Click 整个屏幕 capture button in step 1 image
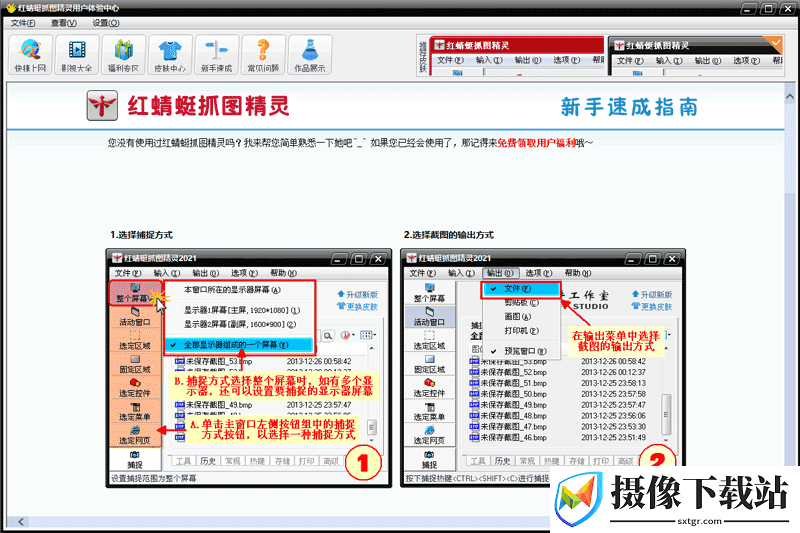This screenshot has height=533, width=800. (135, 293)
